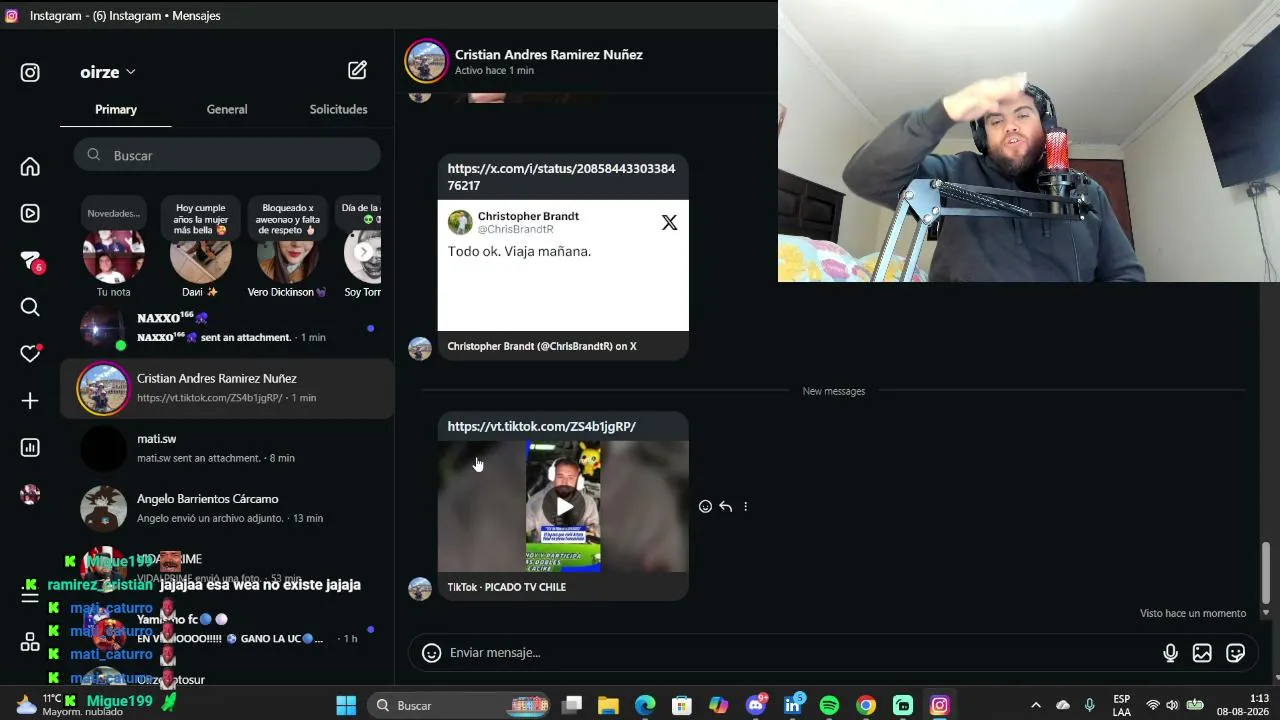Image resolution: width=1280 pixels, height=720 pixels.
Task: Open Copilot from the taskbar
Action: click(x=719, y=706)
